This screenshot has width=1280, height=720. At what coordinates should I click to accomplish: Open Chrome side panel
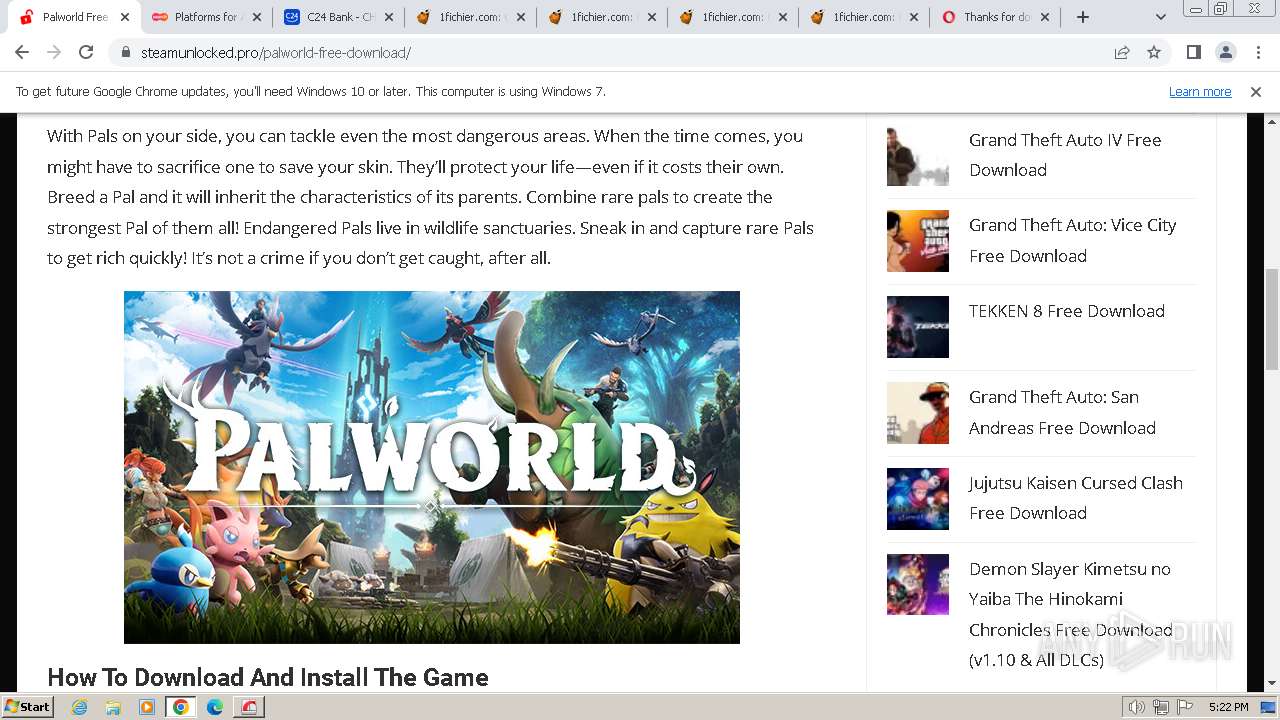pyautogui.click(x=1193, y=52)
